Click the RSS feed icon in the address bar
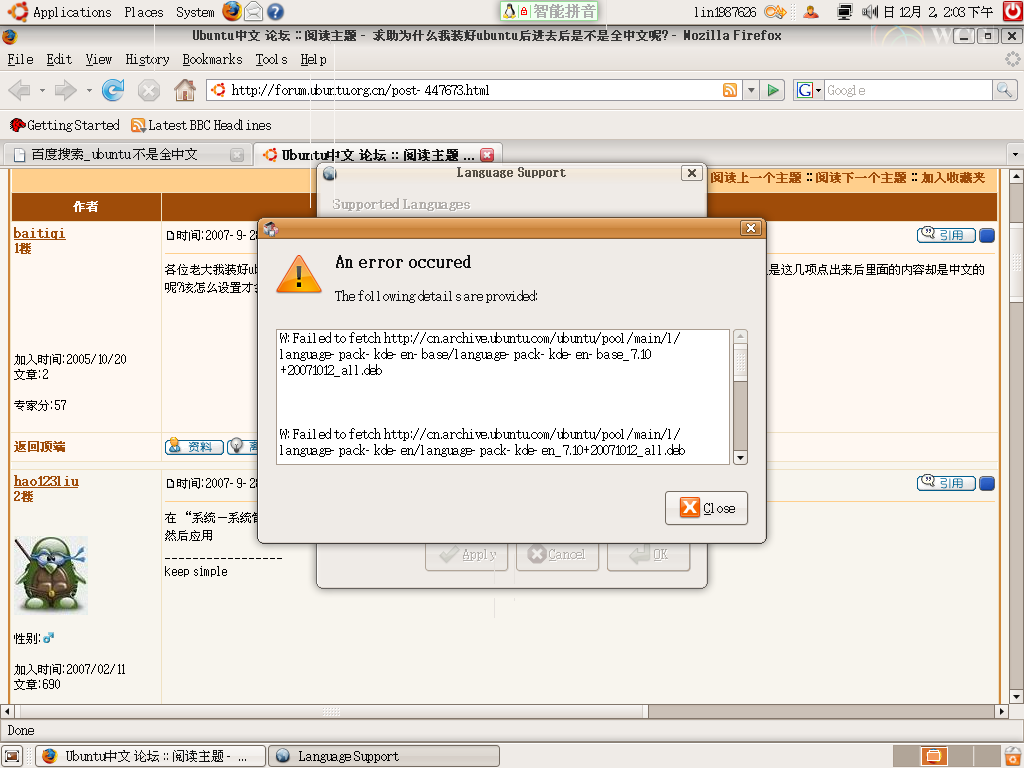The image size is (1024, 768). coord(729,90)
